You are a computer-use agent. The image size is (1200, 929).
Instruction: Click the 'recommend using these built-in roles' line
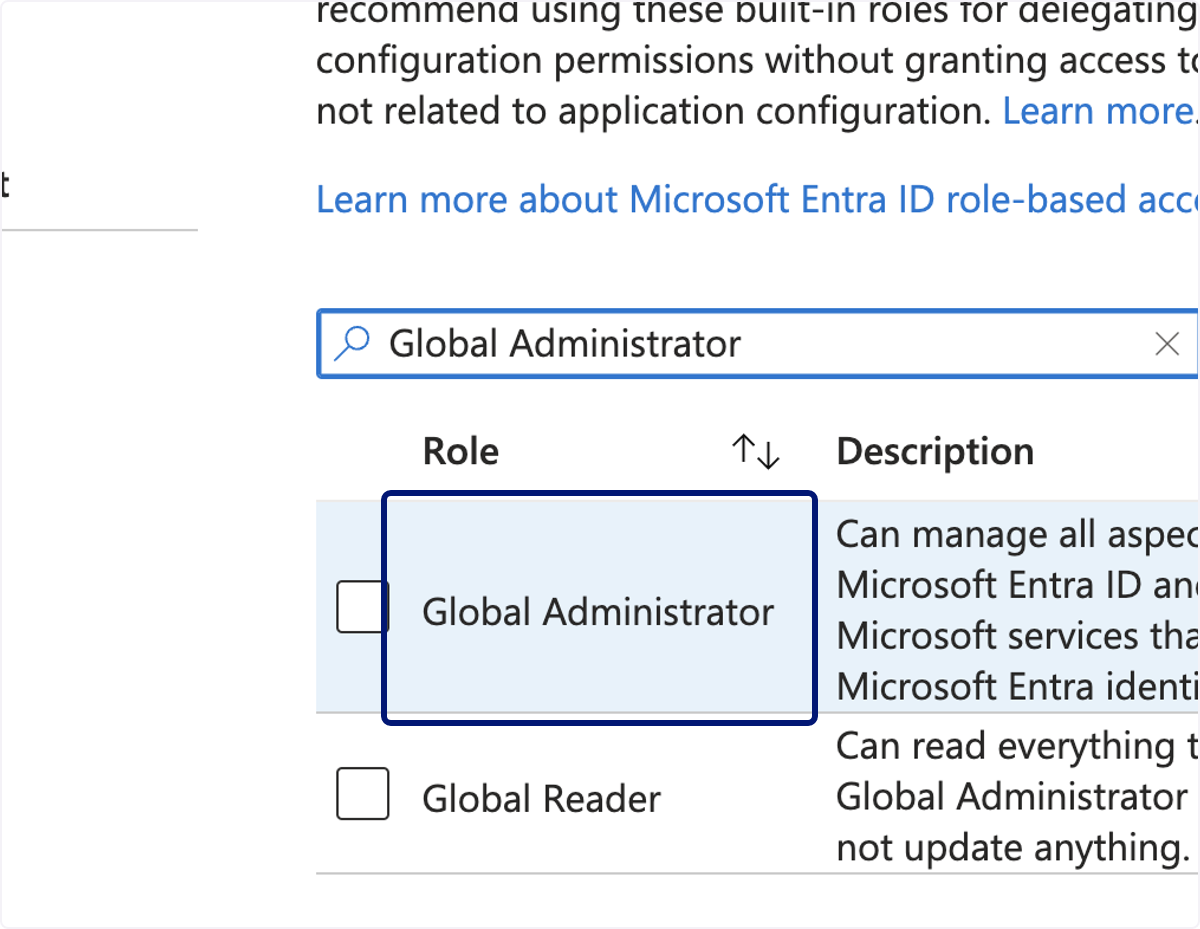point(758,14)
